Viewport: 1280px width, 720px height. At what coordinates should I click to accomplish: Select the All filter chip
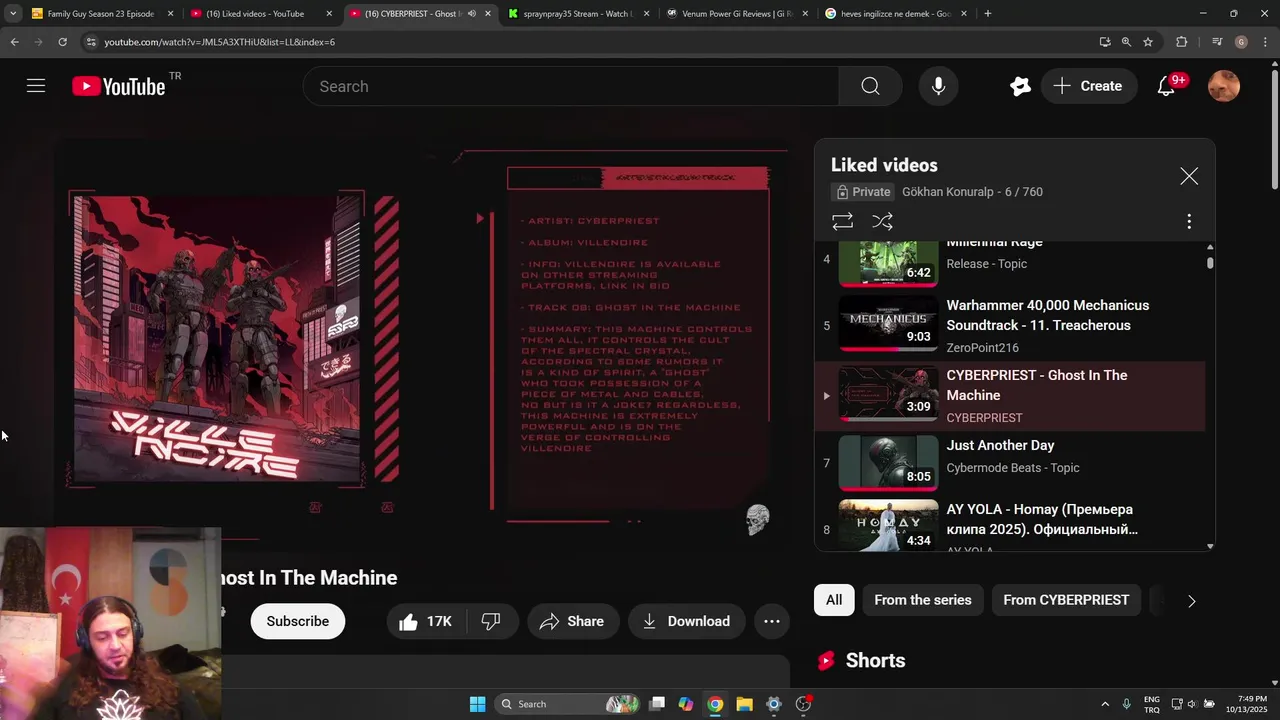tap(834, 600)
